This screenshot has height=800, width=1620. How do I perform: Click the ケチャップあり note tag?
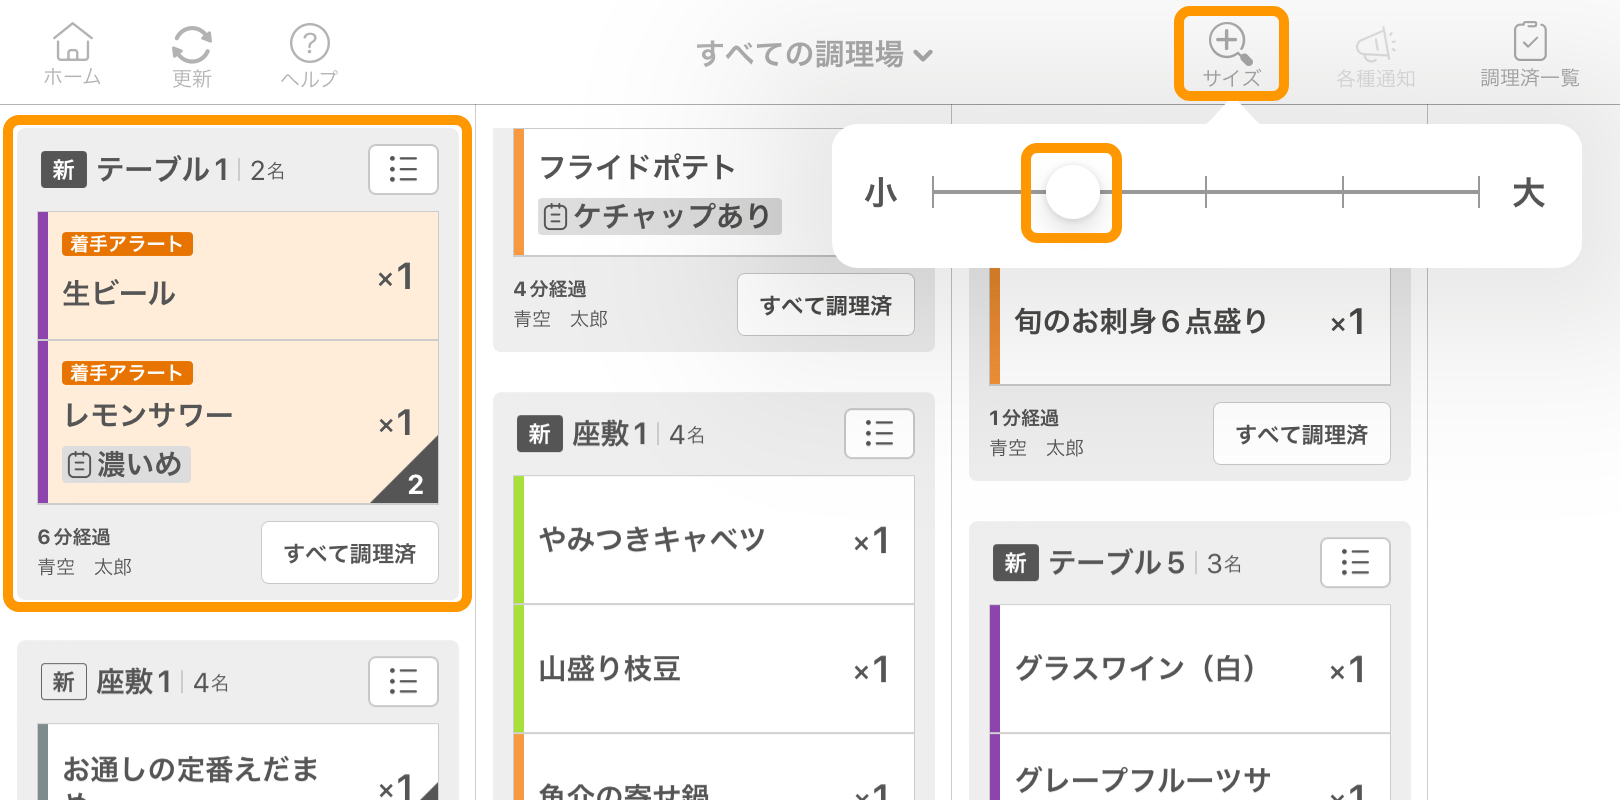(x=660, y=215)
